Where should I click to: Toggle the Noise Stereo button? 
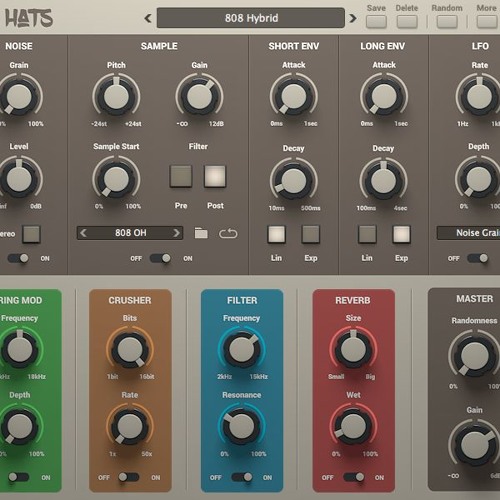[x=31, y=234]
